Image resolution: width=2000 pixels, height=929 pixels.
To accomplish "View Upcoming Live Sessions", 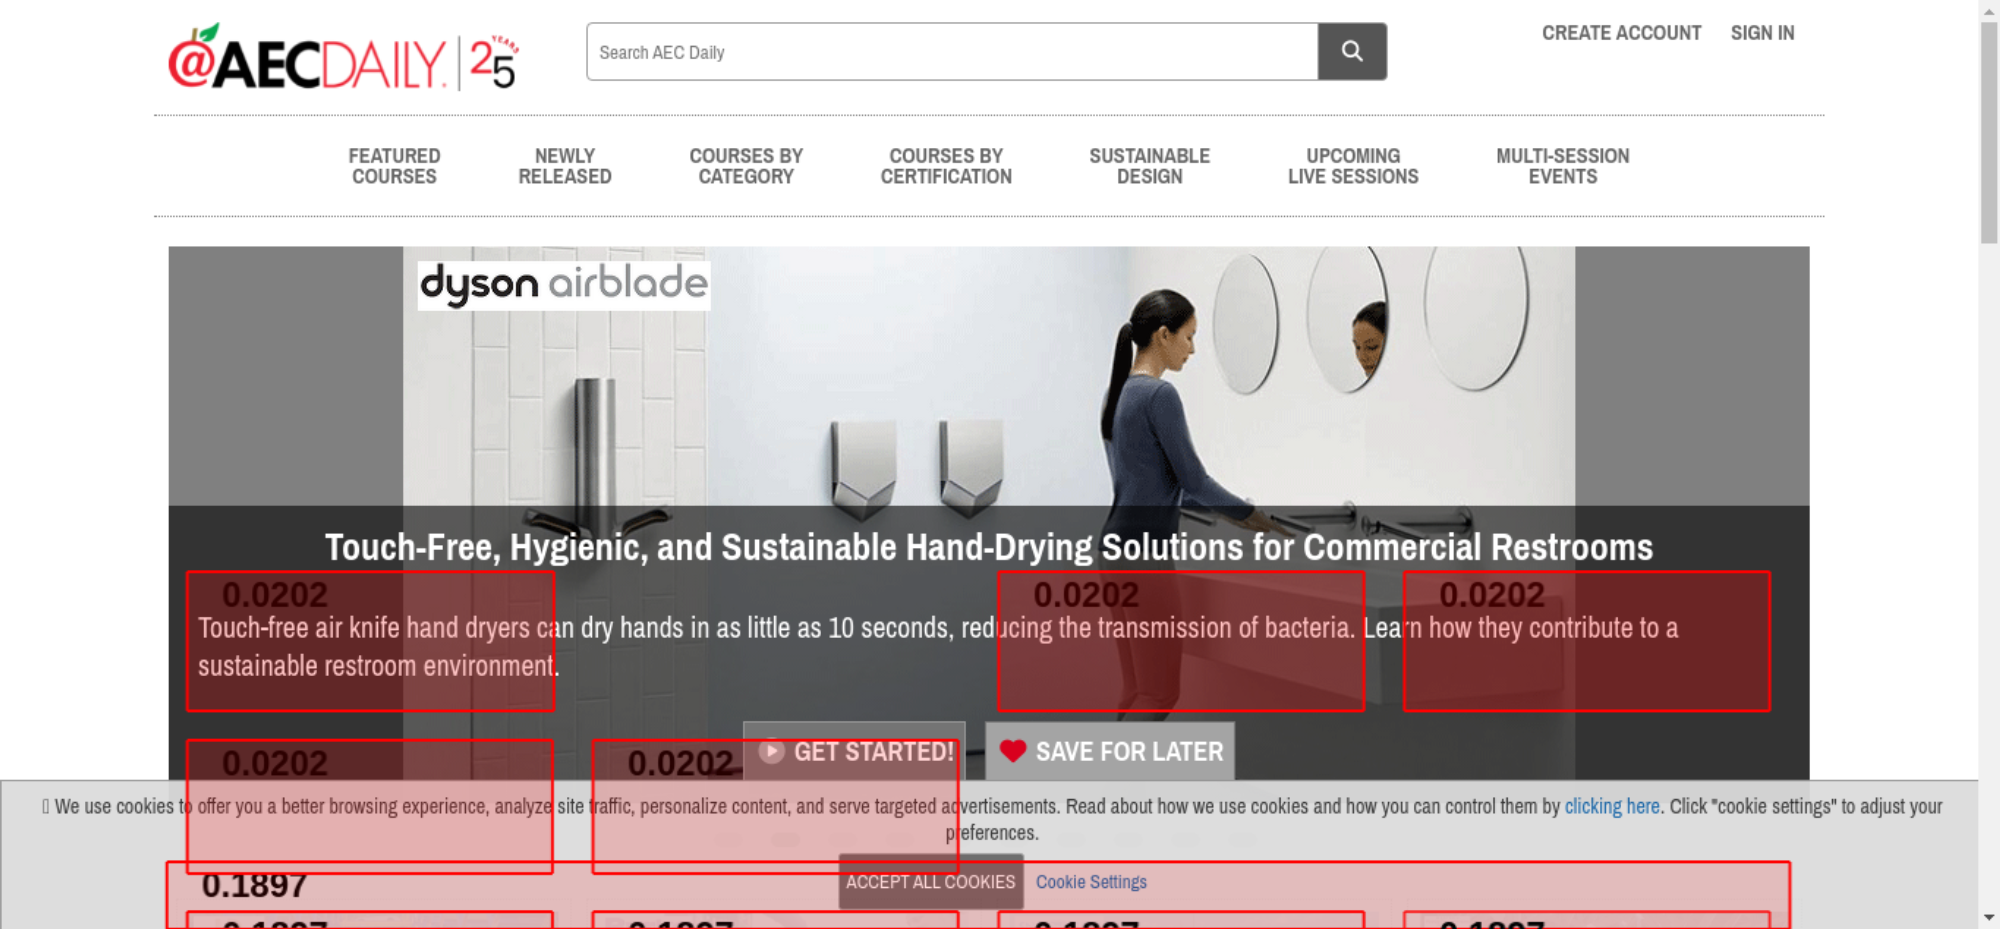I will click(1352, 166).
